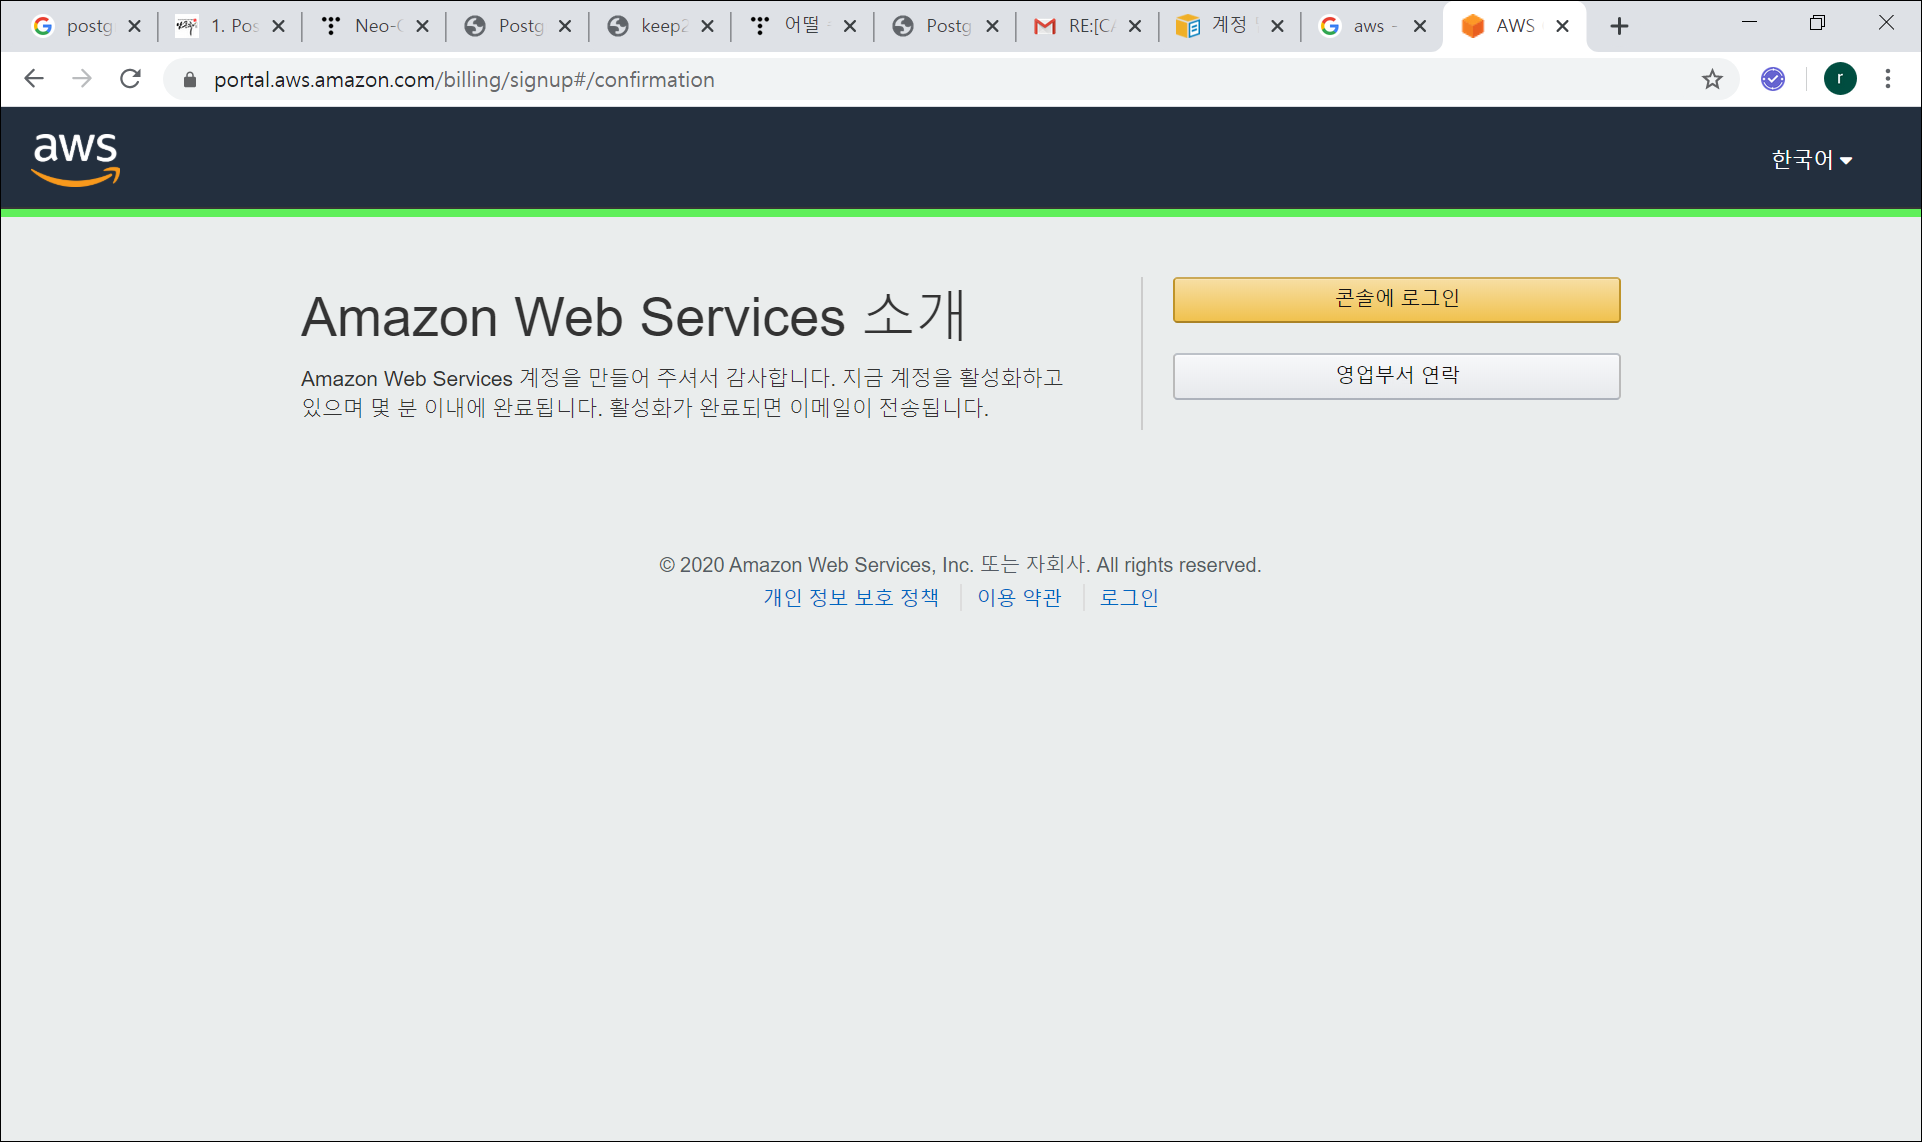This screenshot has width=1922, height=1142.
Task: Click the purple checkmark extension icon
Action: click(1772, 79)
